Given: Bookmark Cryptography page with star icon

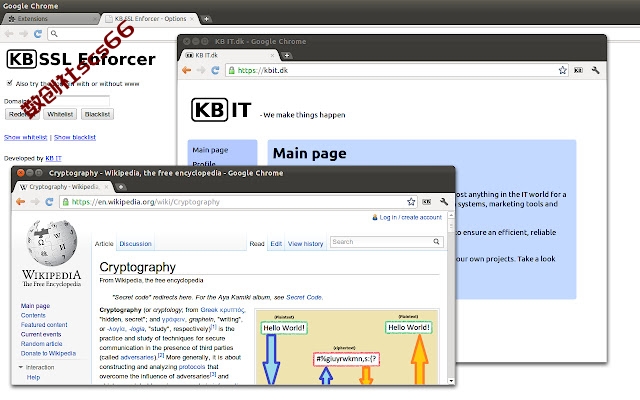Looking at the screenshot, I should click(411, 202).
